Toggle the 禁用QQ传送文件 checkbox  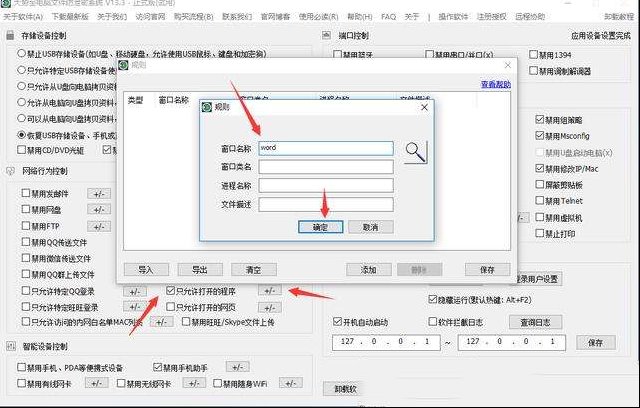pos(26,242)
